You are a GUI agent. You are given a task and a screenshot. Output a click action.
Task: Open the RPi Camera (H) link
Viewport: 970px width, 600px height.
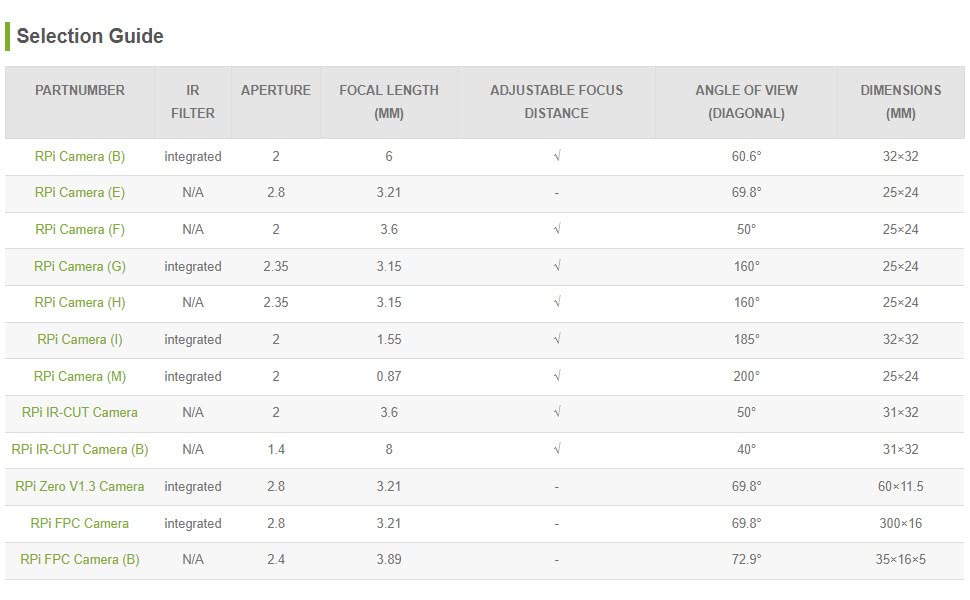pos(80,302)
